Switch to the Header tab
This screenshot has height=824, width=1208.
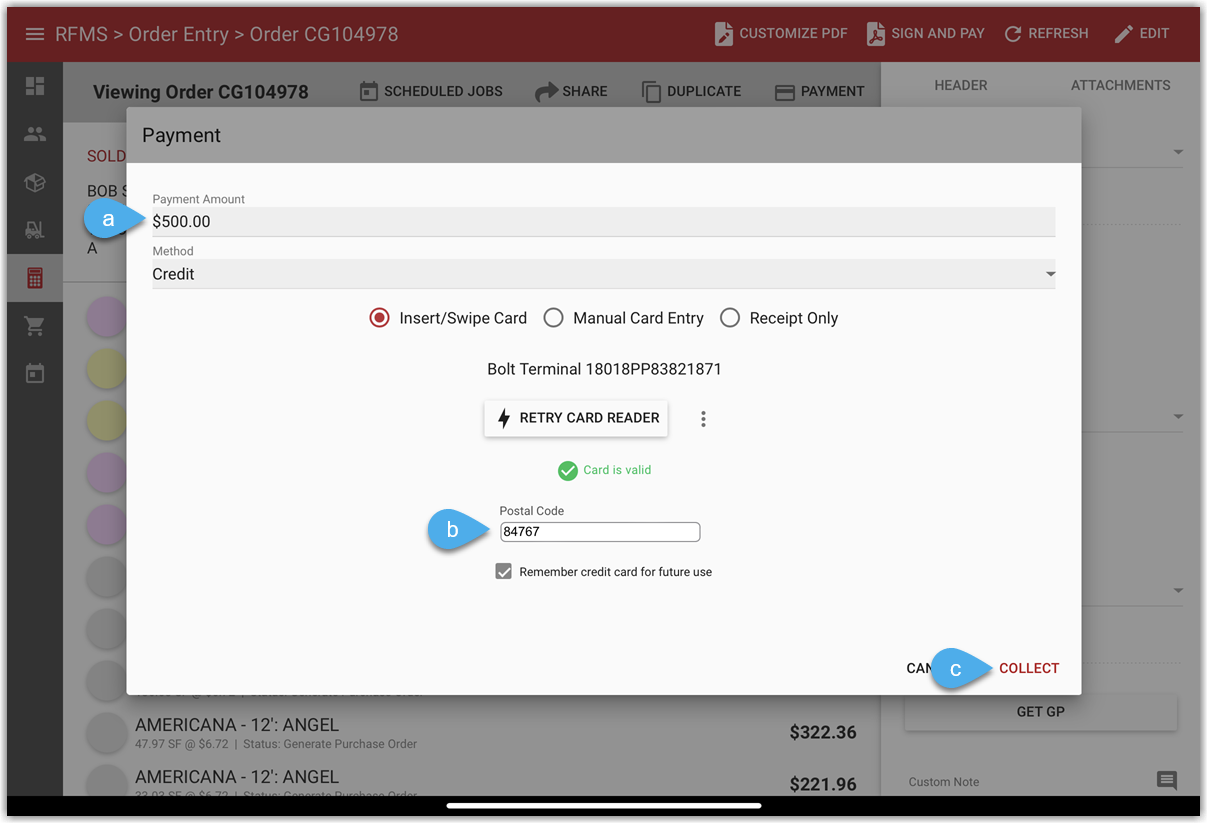pos(961,85)
